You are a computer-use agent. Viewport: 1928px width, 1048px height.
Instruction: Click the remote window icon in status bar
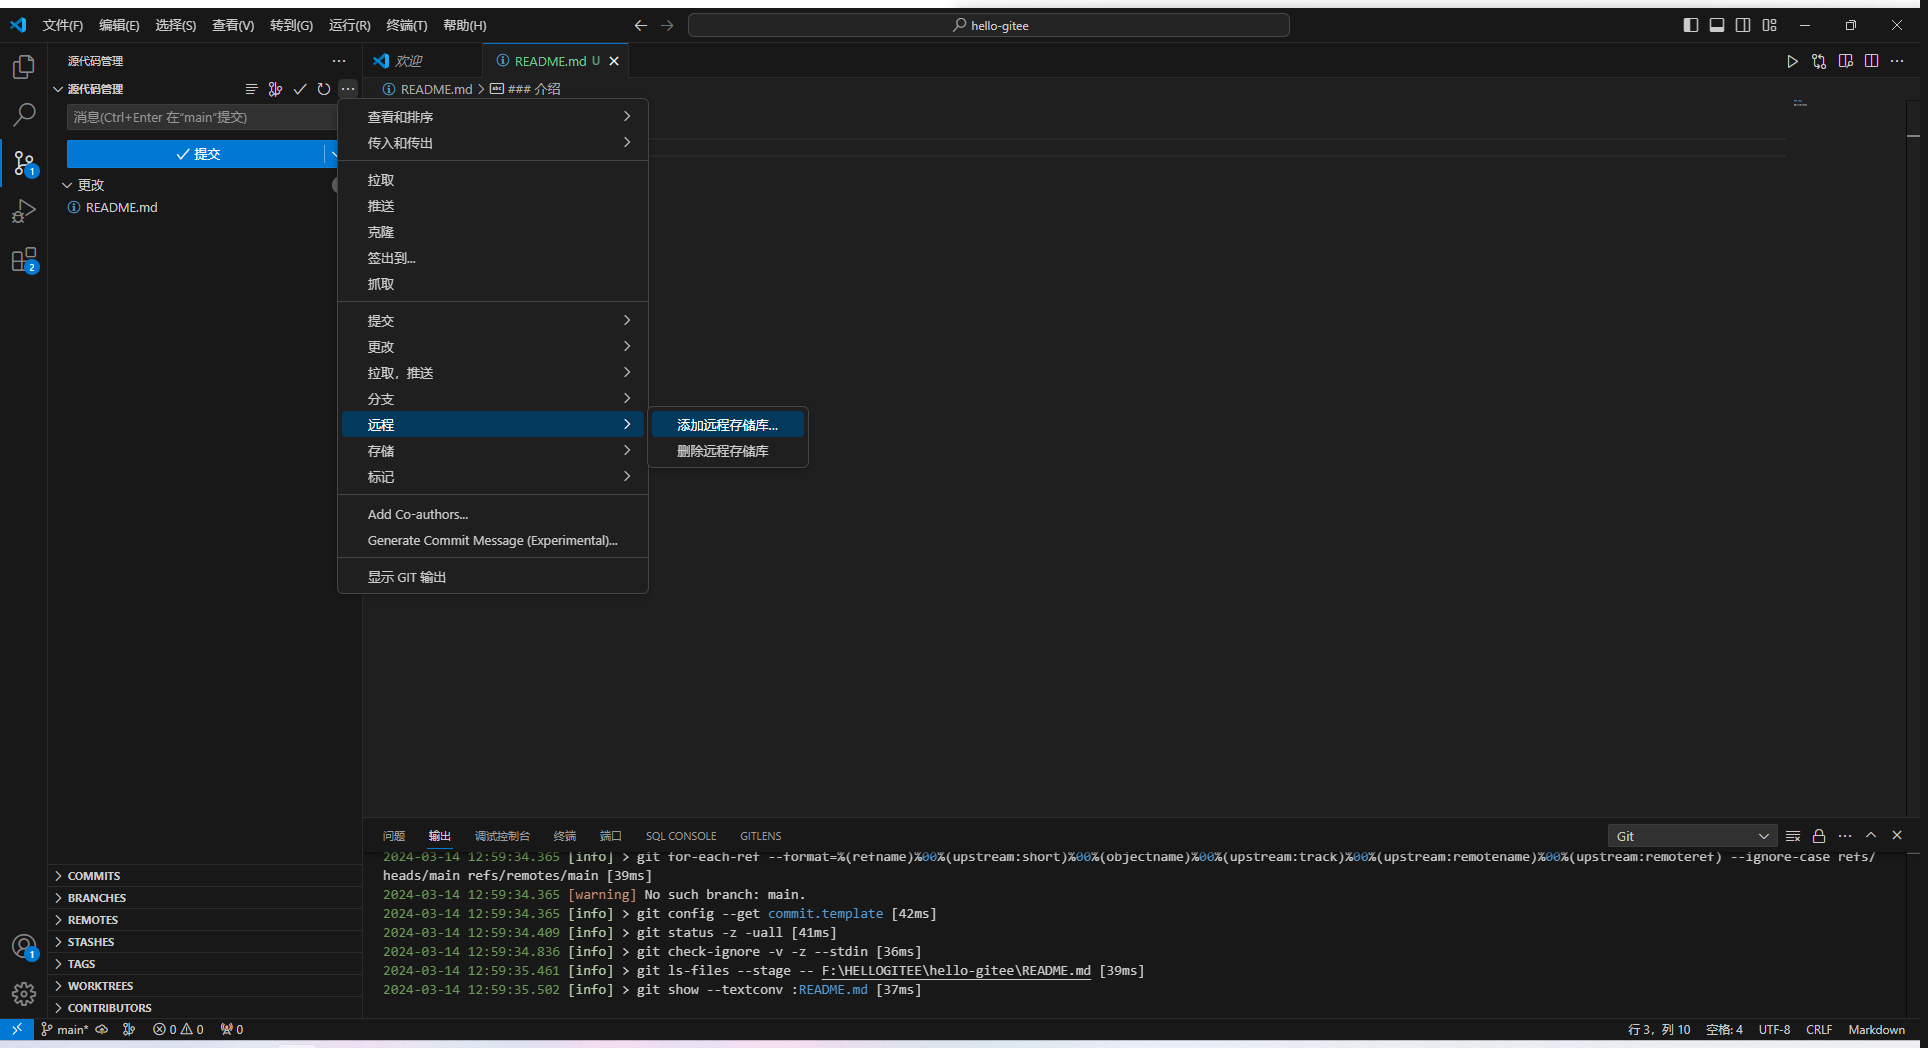pyautogui.click(x=17, y=1029)
